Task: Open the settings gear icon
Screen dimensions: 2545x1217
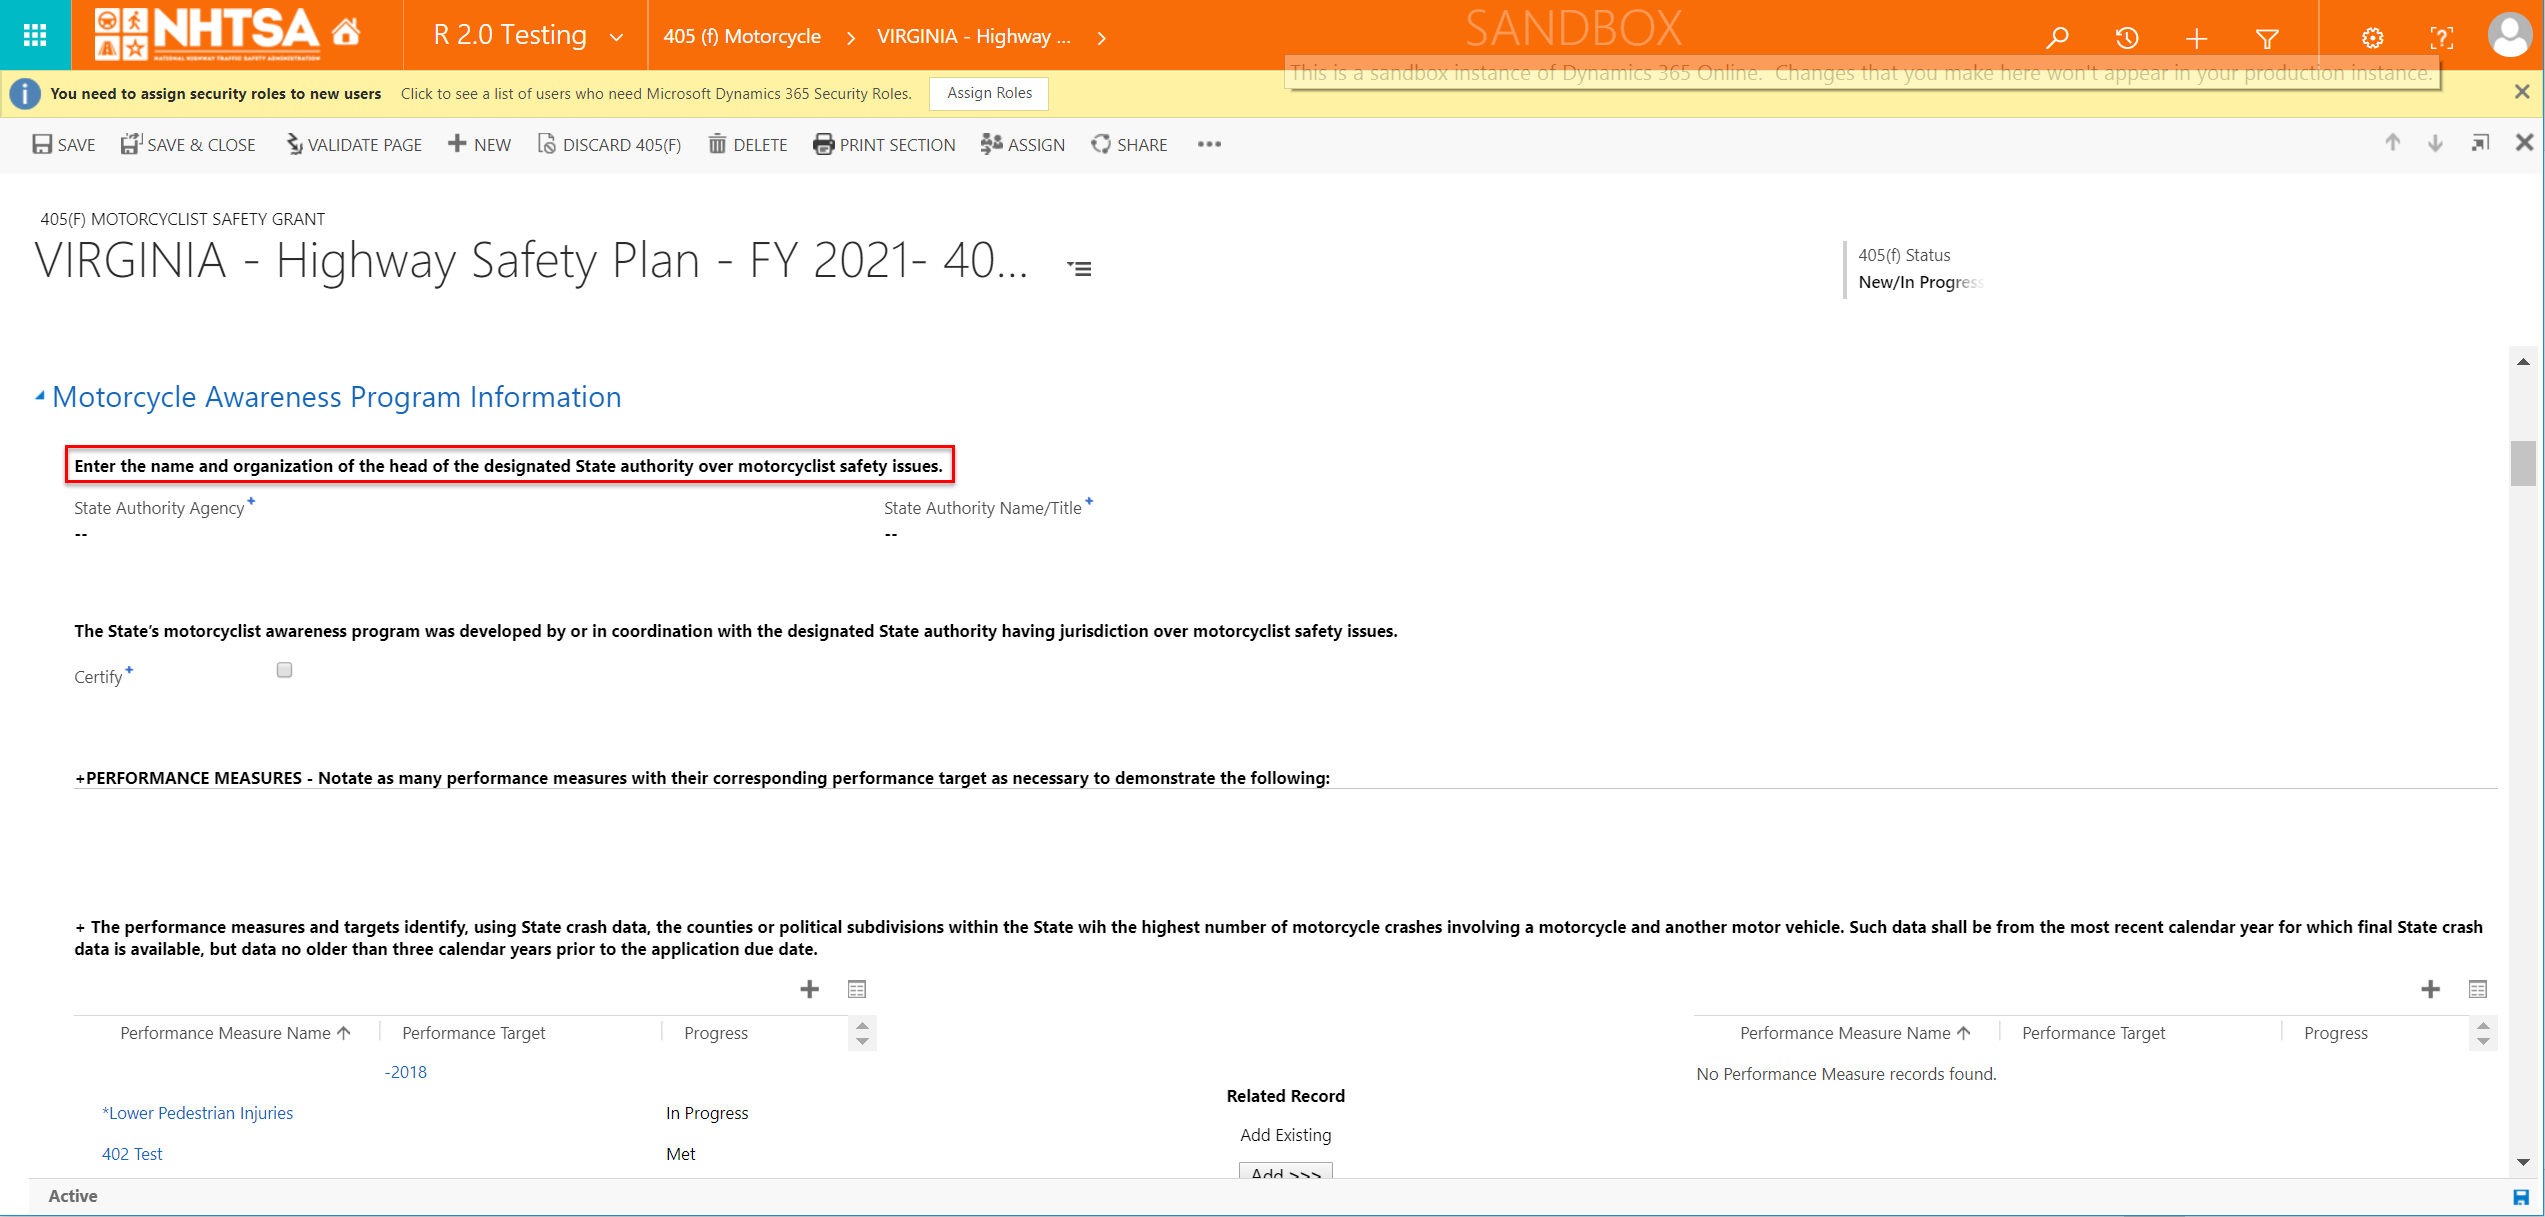Action: [2372, 38]
